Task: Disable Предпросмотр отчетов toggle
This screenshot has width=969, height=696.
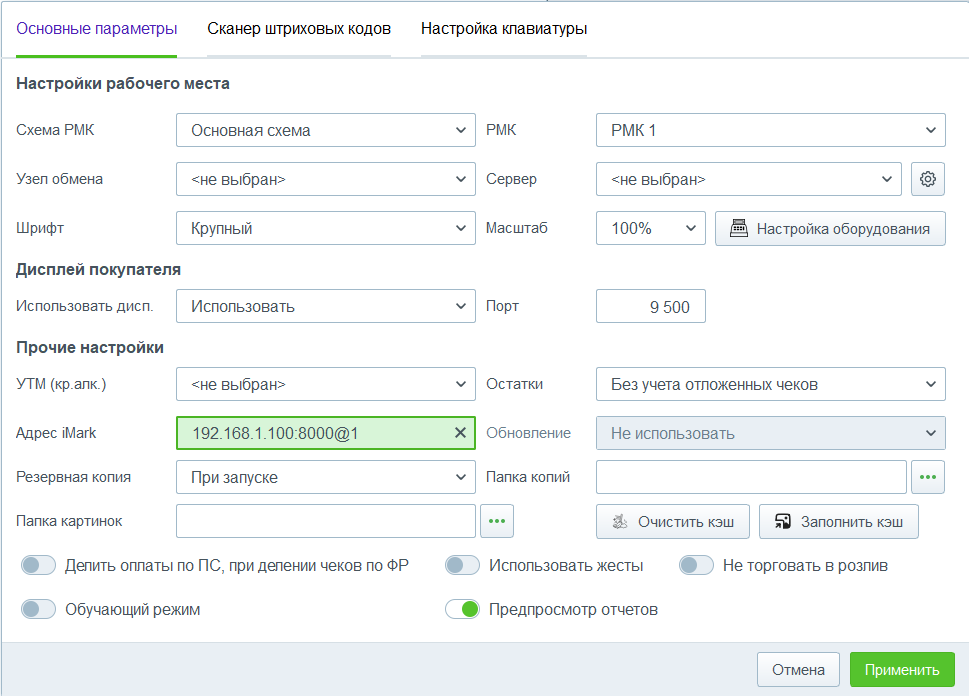Action: pos(463,609)
